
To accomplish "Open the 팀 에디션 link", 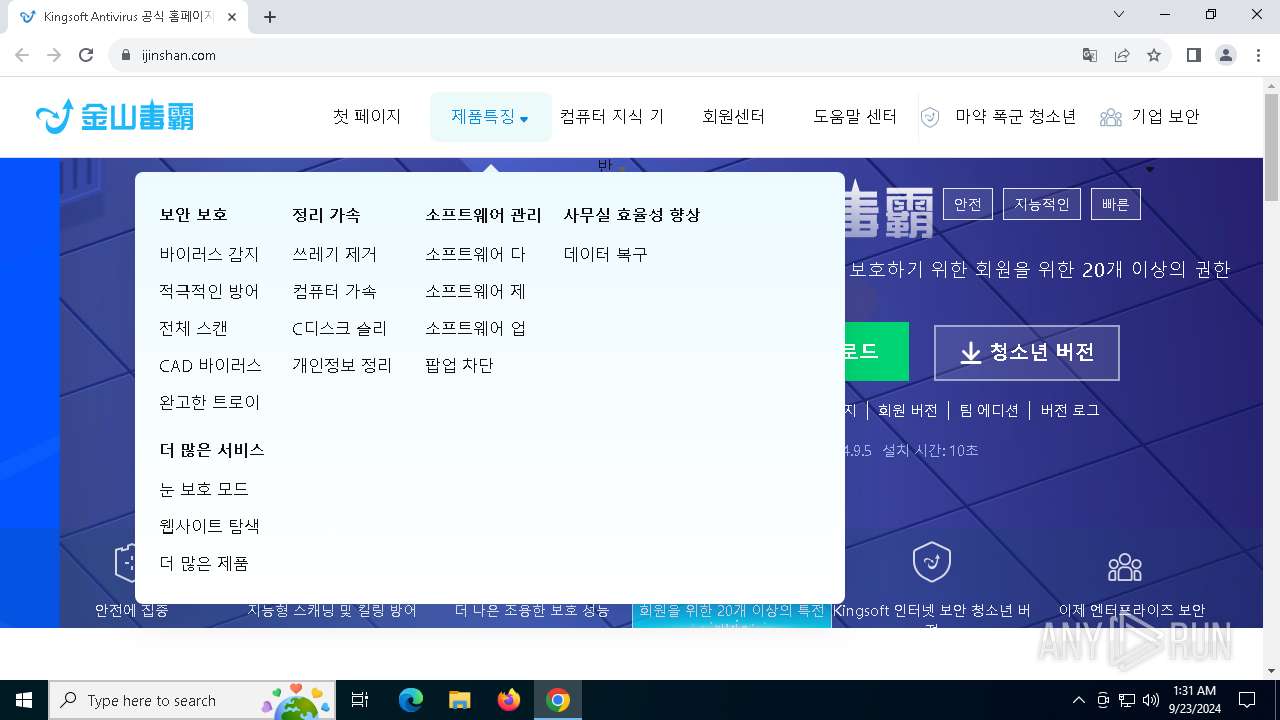I will (x=989, y=410).
